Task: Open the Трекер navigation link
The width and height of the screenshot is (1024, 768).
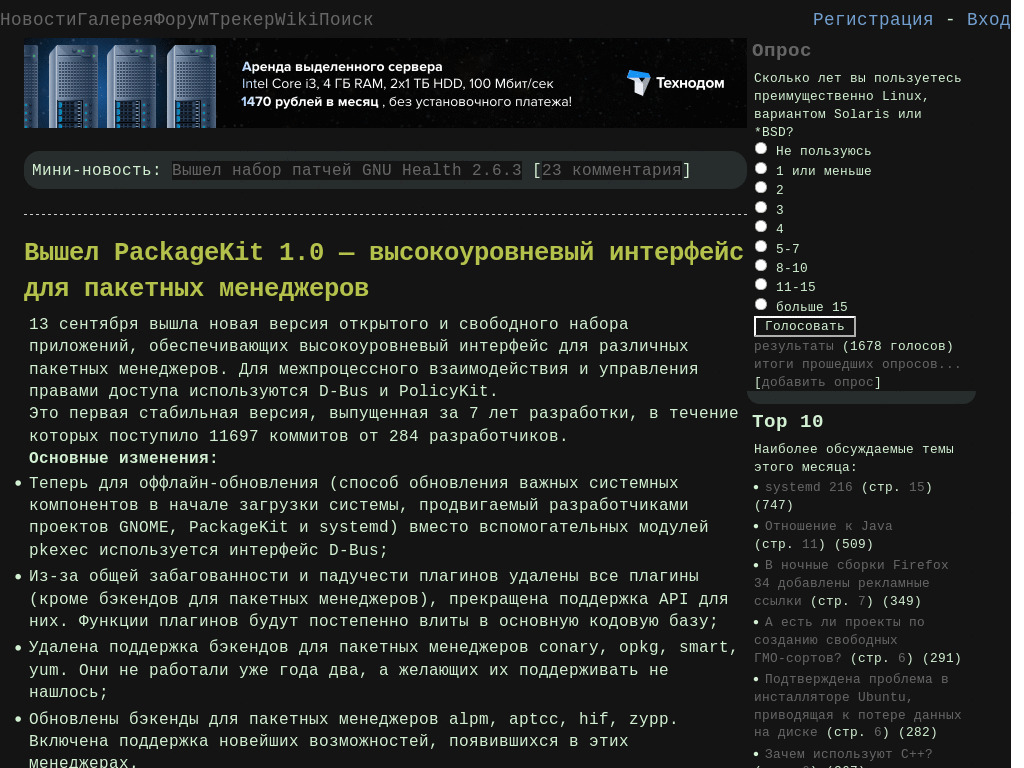Action: (x=242, y=20)
